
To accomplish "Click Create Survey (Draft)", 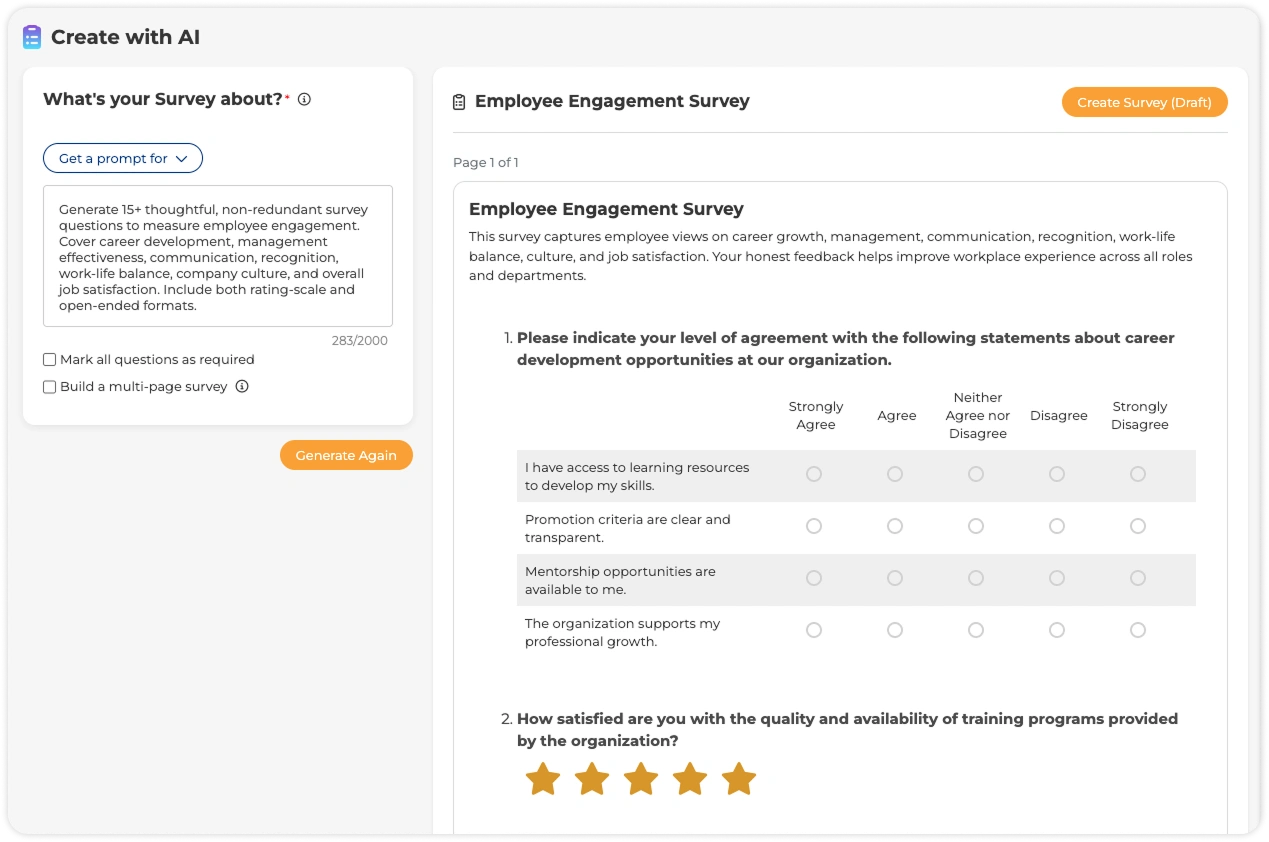I will point(1144,101).
